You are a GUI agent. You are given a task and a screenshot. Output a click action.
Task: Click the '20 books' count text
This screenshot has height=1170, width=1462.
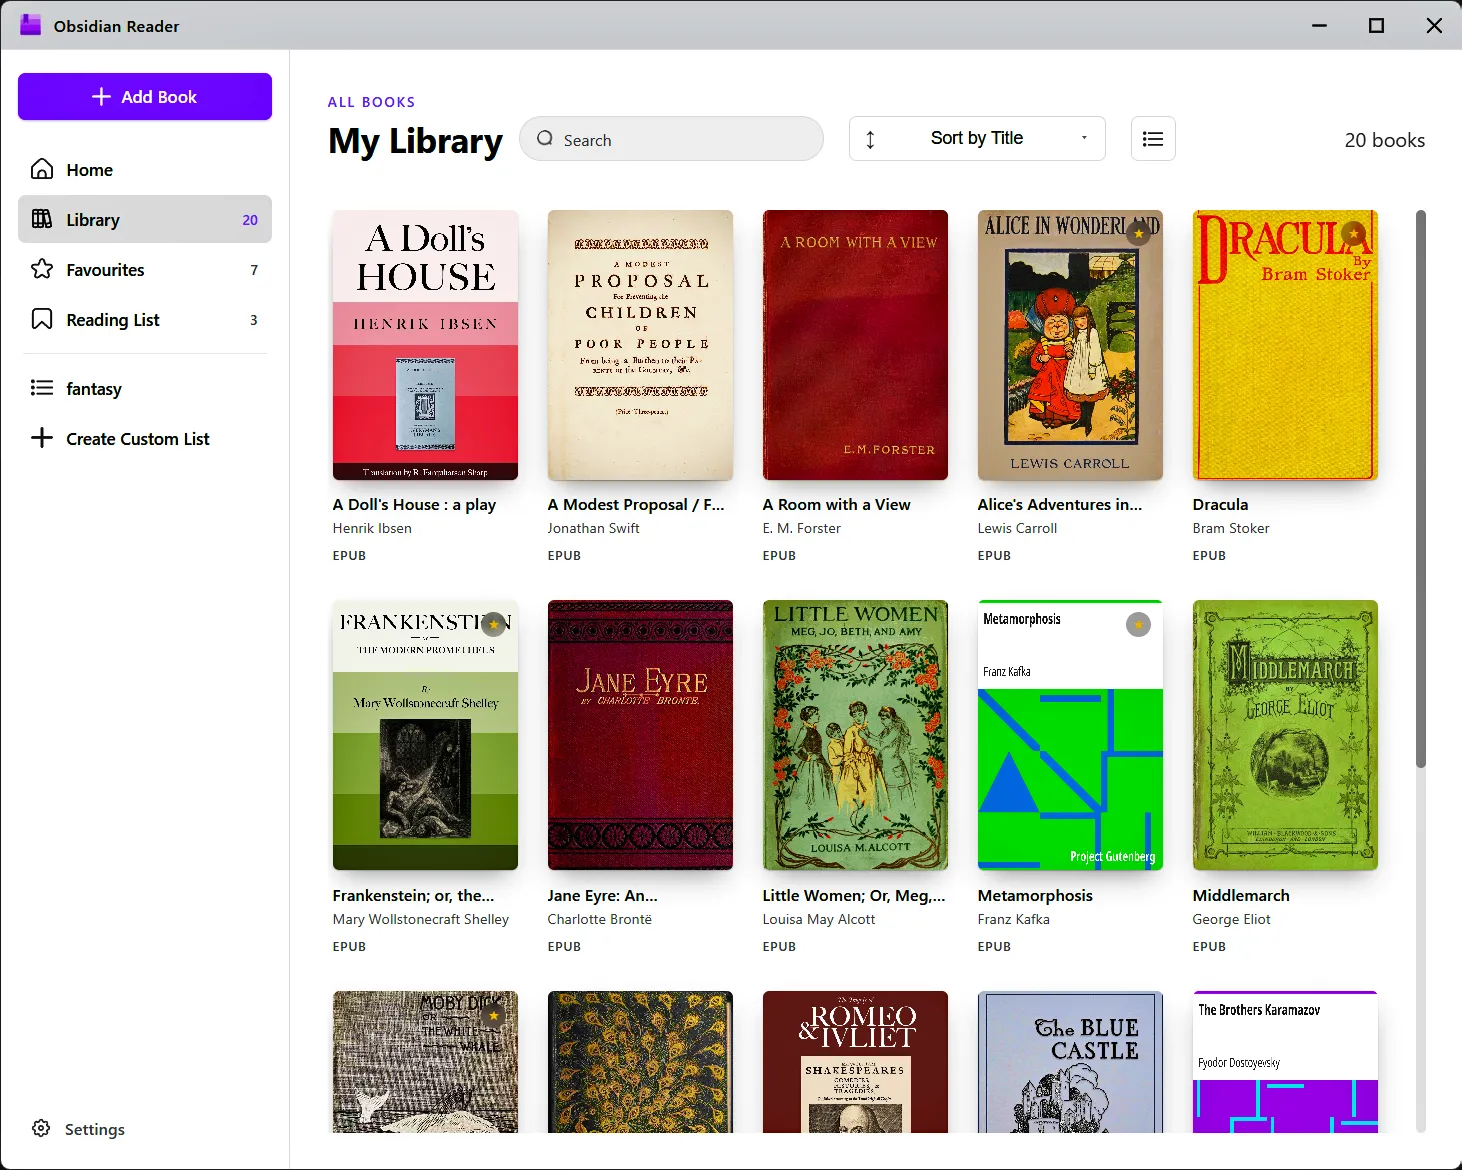pos(1384,140)
